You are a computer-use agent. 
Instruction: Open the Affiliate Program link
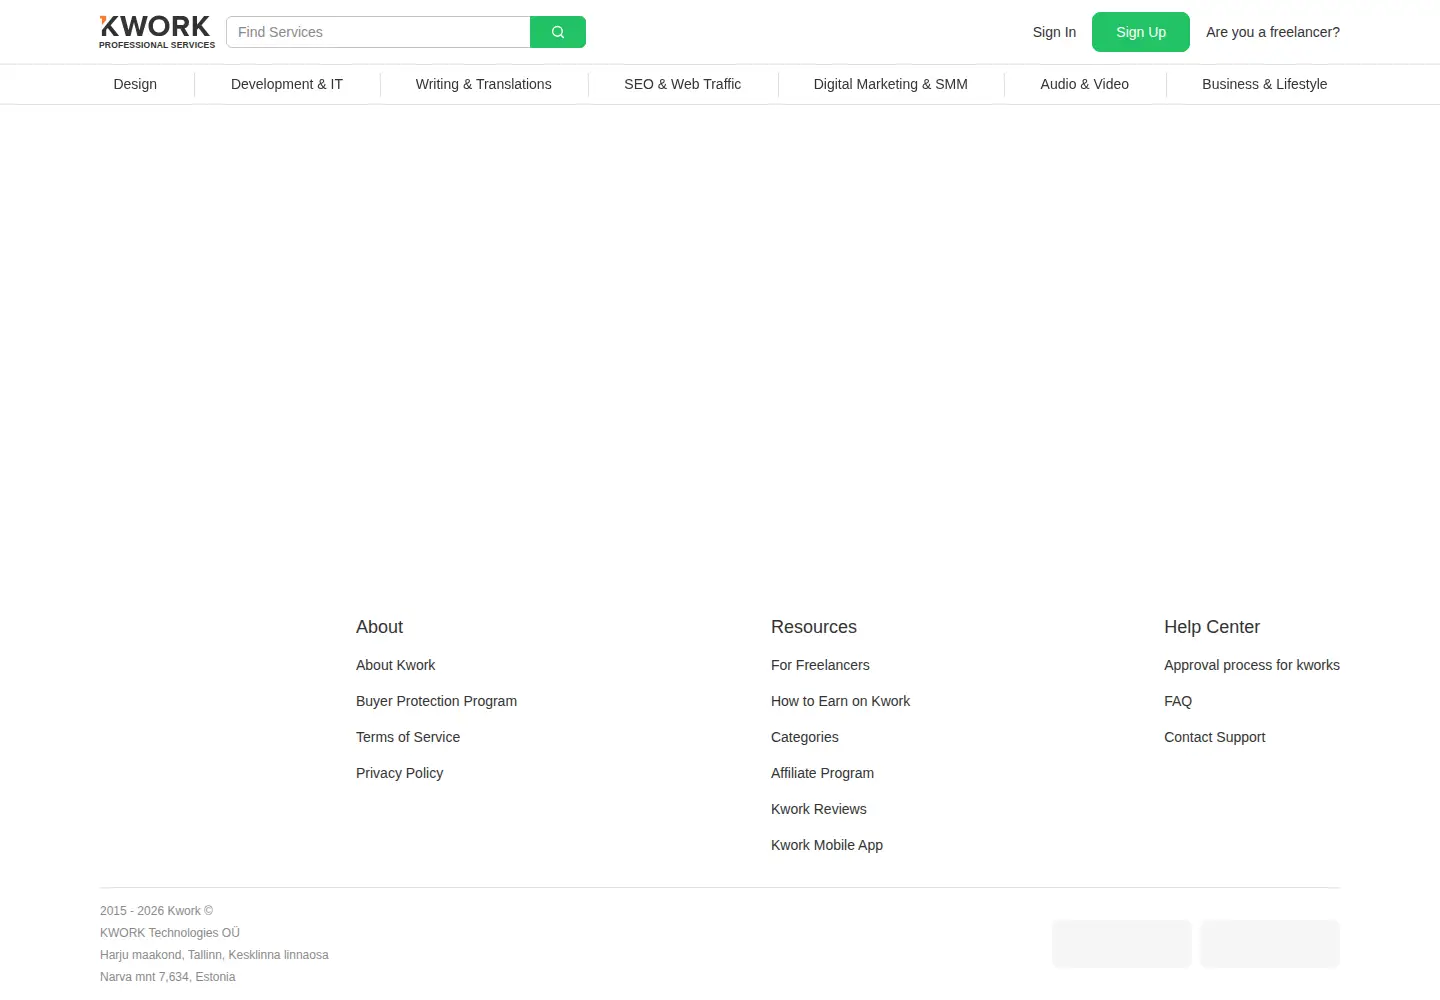tap(823, 773)
